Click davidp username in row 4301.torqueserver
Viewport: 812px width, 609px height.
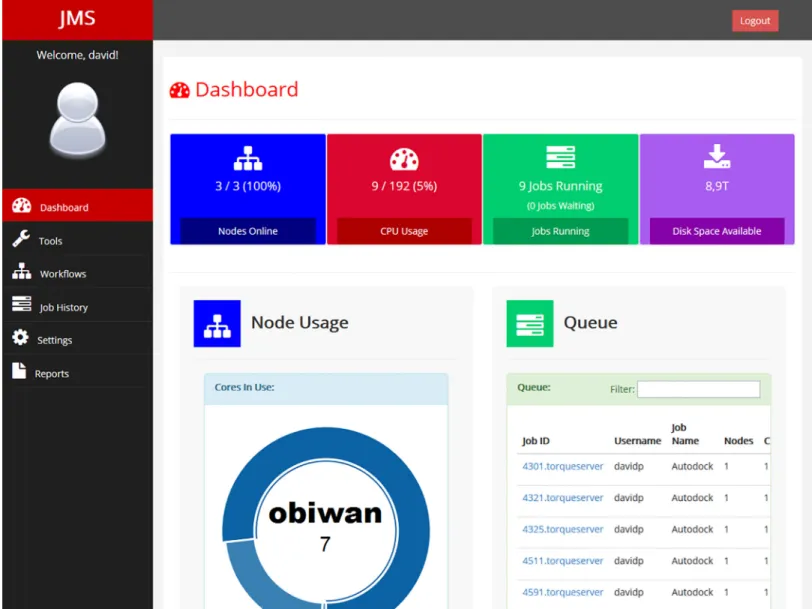tap(629, 466)
